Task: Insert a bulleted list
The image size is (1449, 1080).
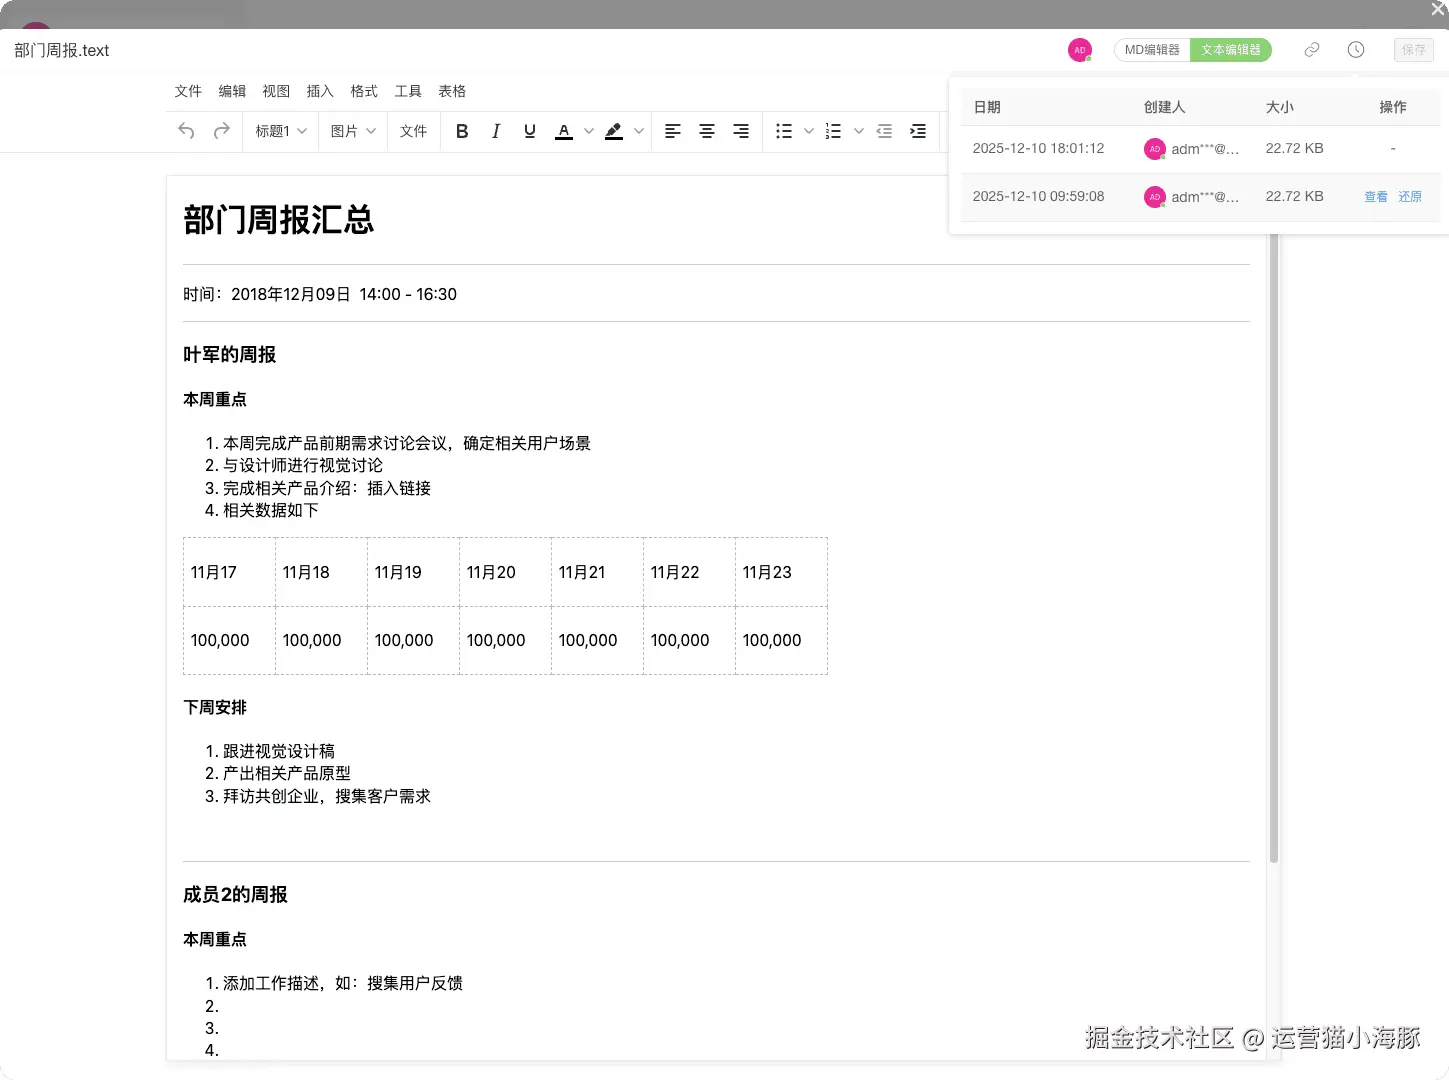Action: coord(784,131)
